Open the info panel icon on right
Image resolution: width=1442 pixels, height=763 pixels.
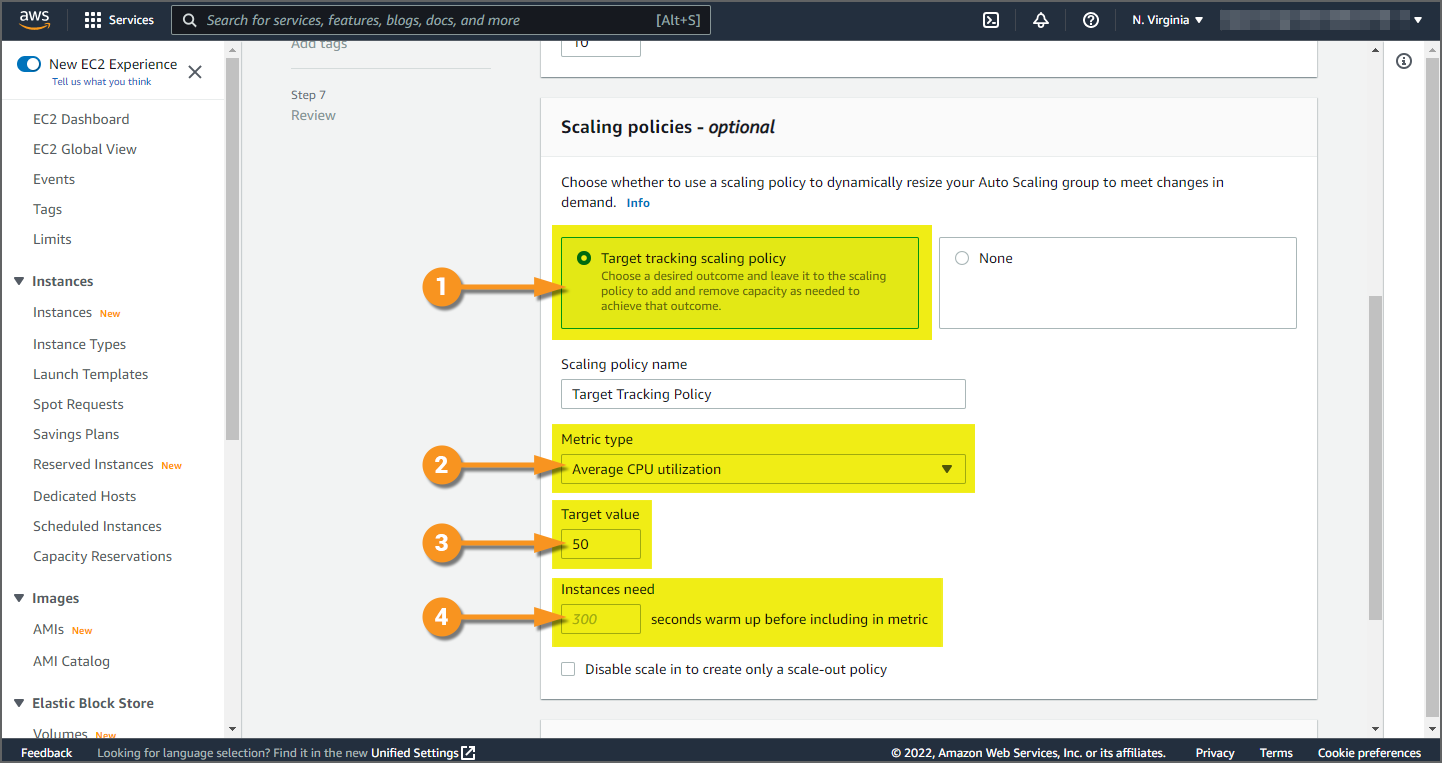click(x=1404, y=62)
